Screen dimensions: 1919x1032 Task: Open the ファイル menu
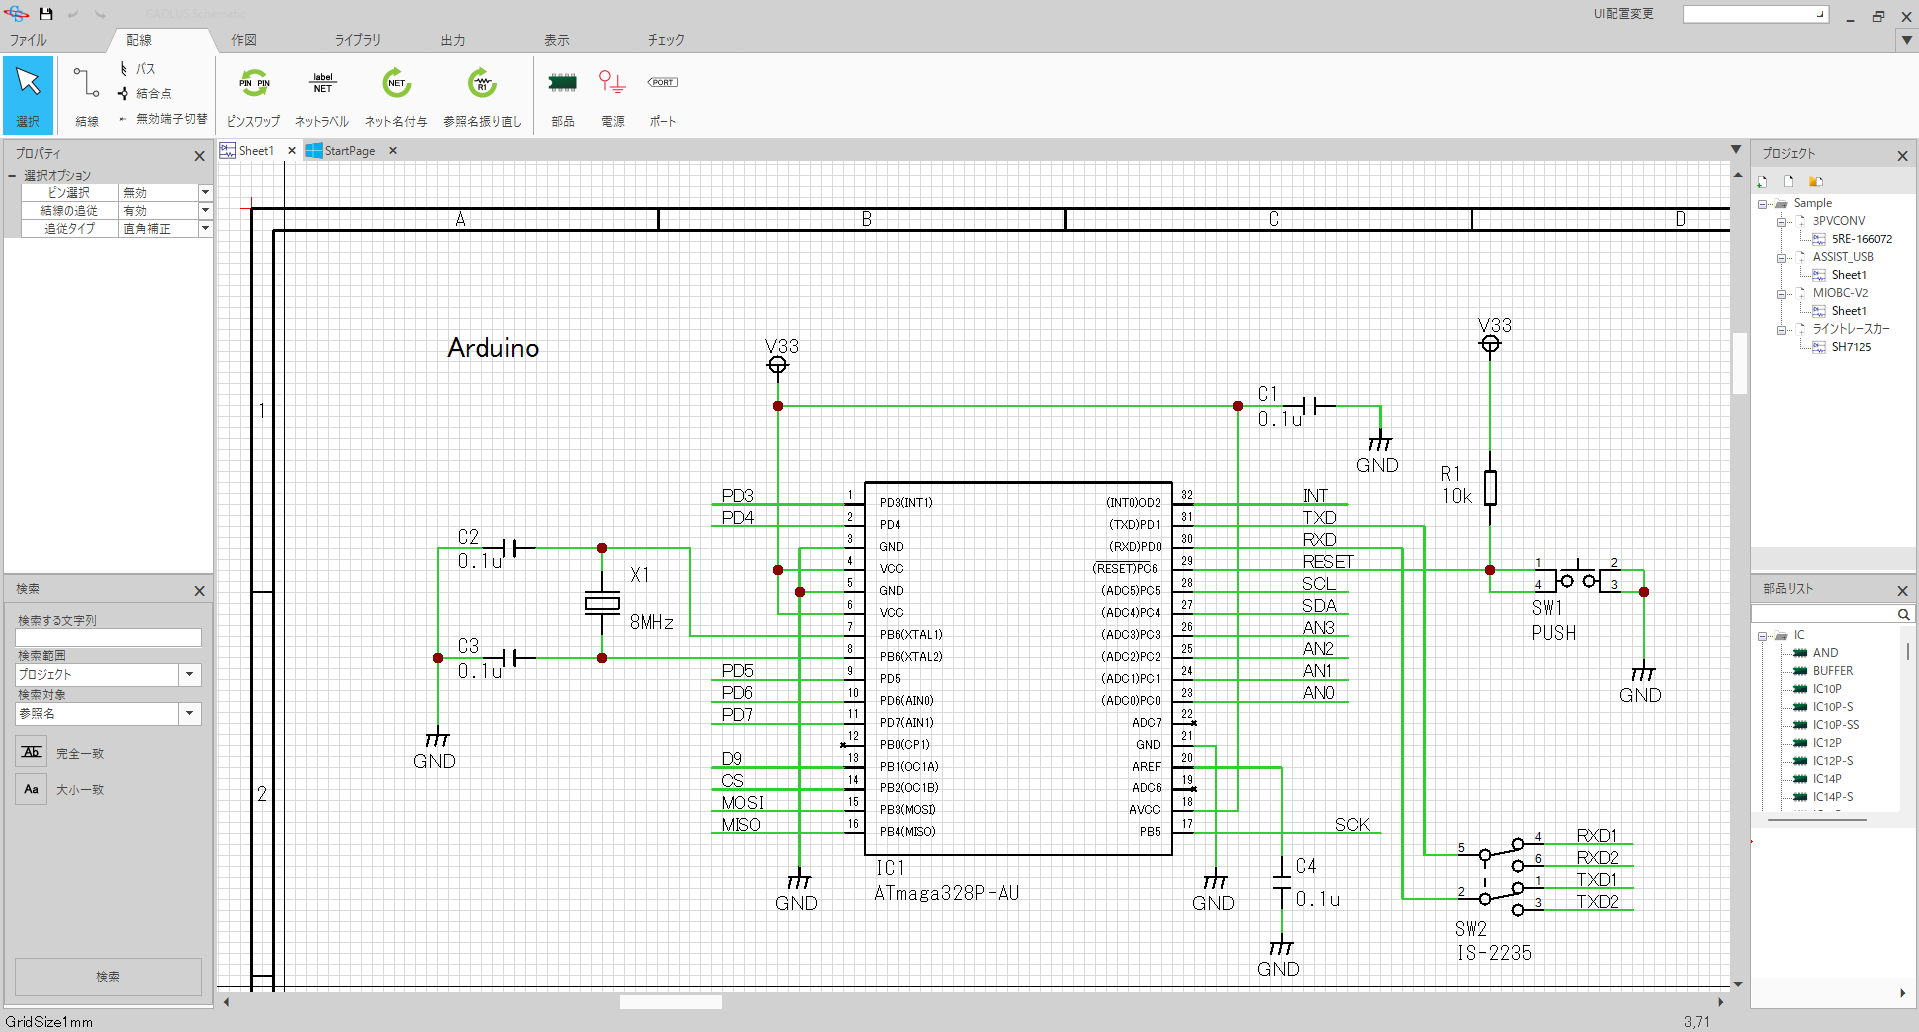tap(28, 40)
